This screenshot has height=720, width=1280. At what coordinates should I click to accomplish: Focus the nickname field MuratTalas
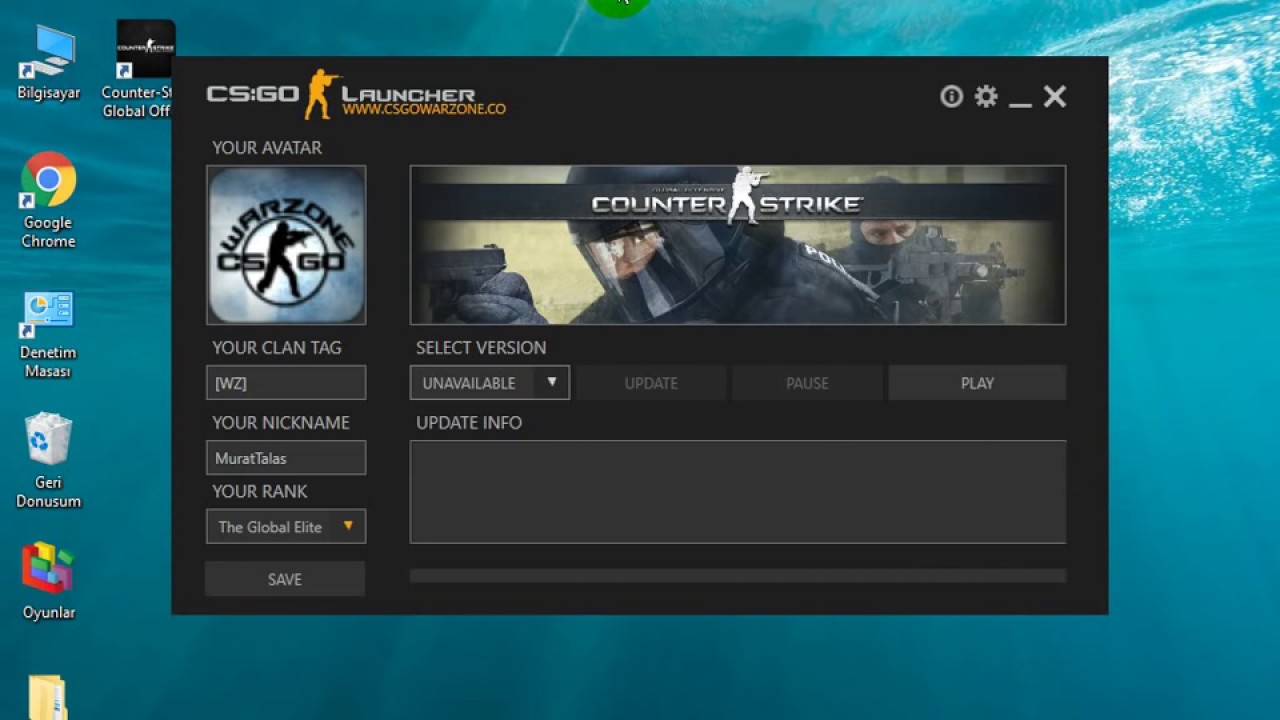(x=286, y=458)
